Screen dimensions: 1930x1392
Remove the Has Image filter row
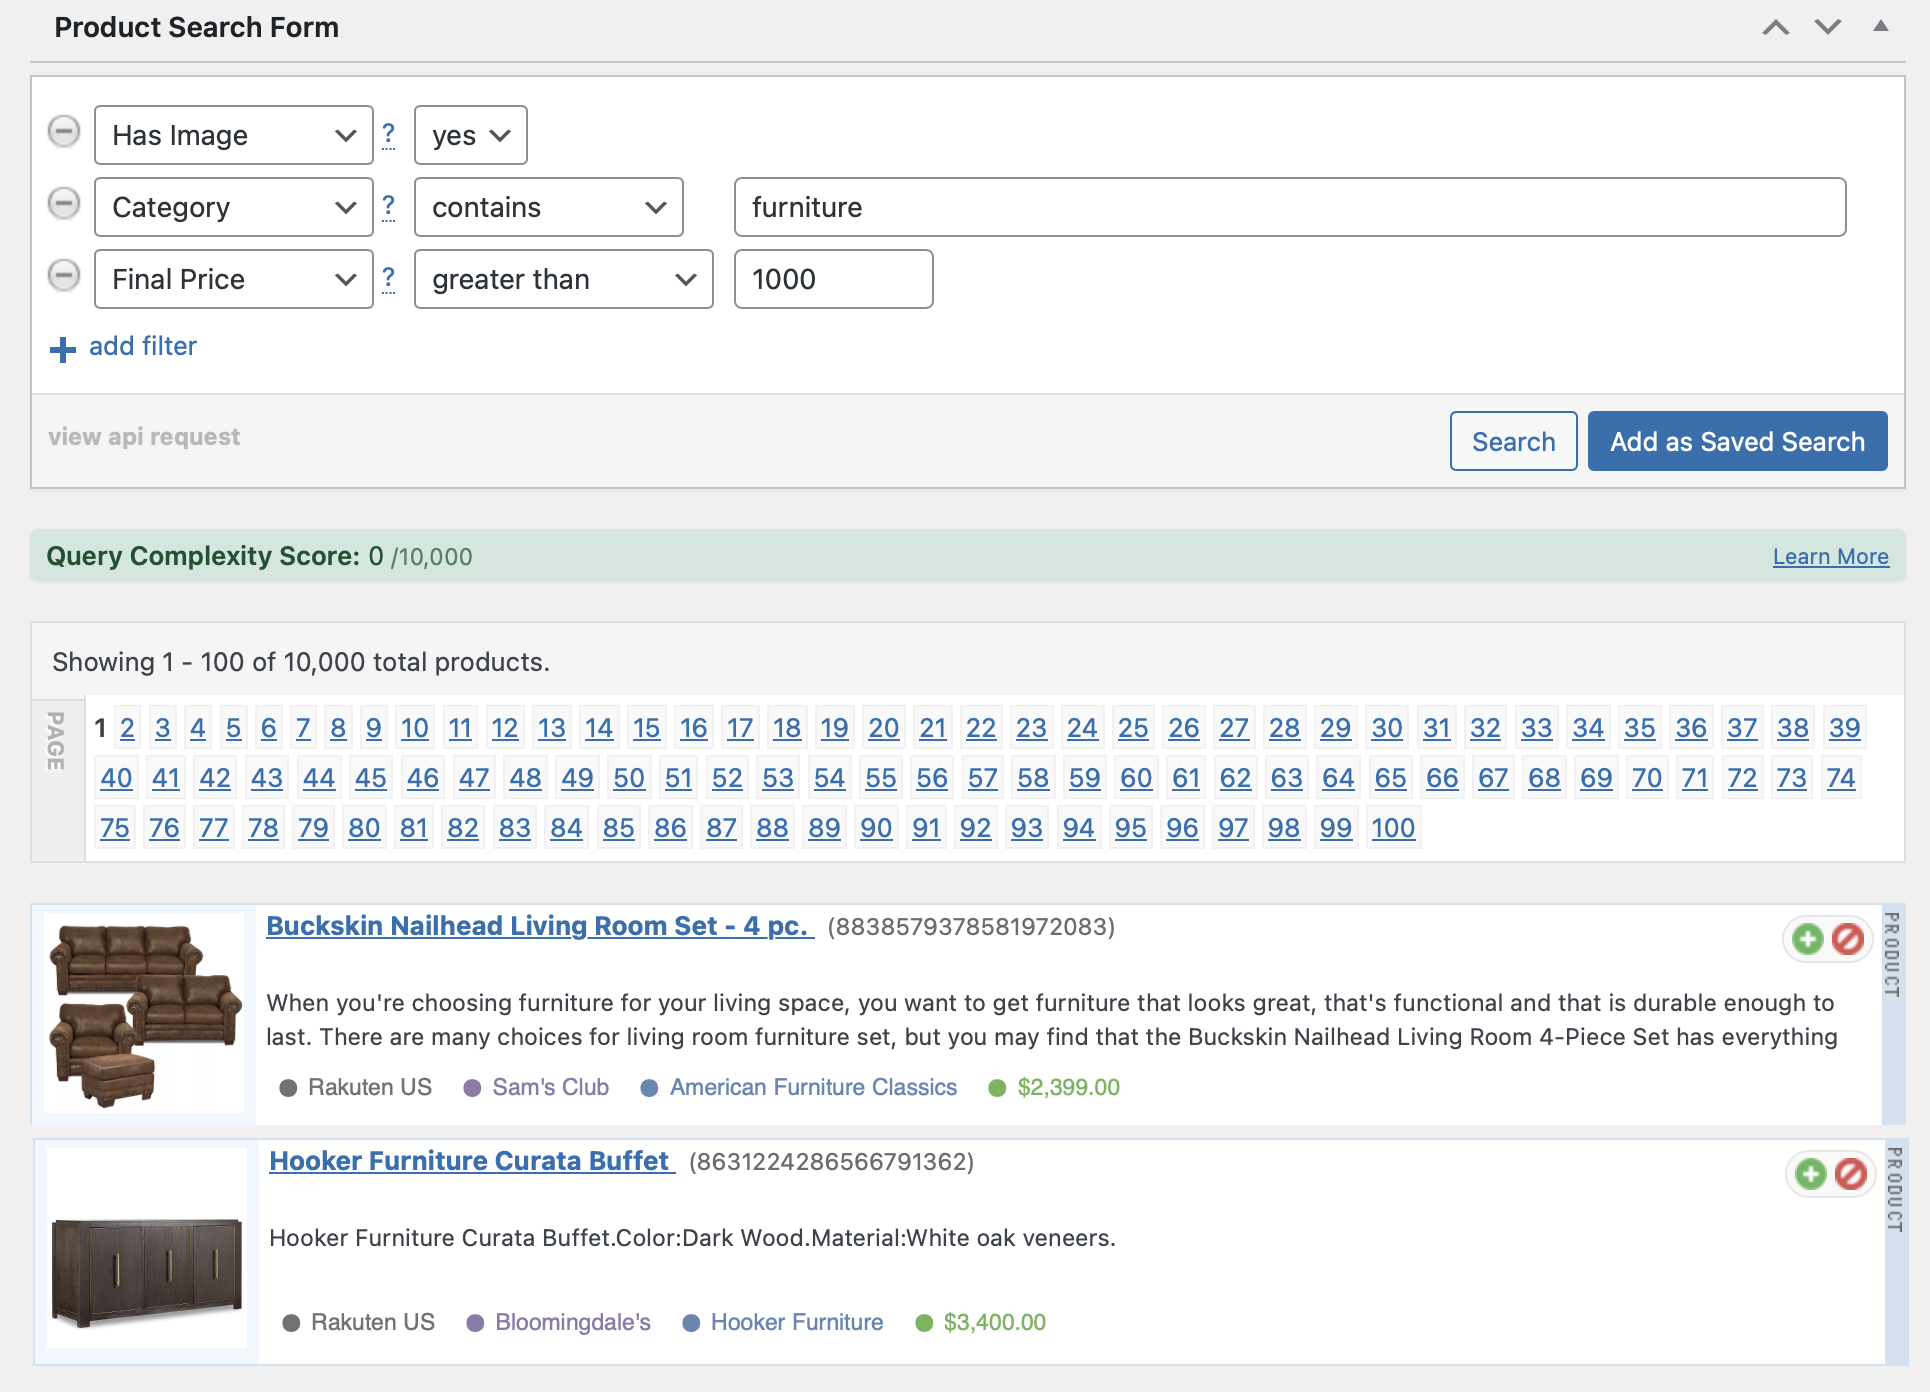64,132
